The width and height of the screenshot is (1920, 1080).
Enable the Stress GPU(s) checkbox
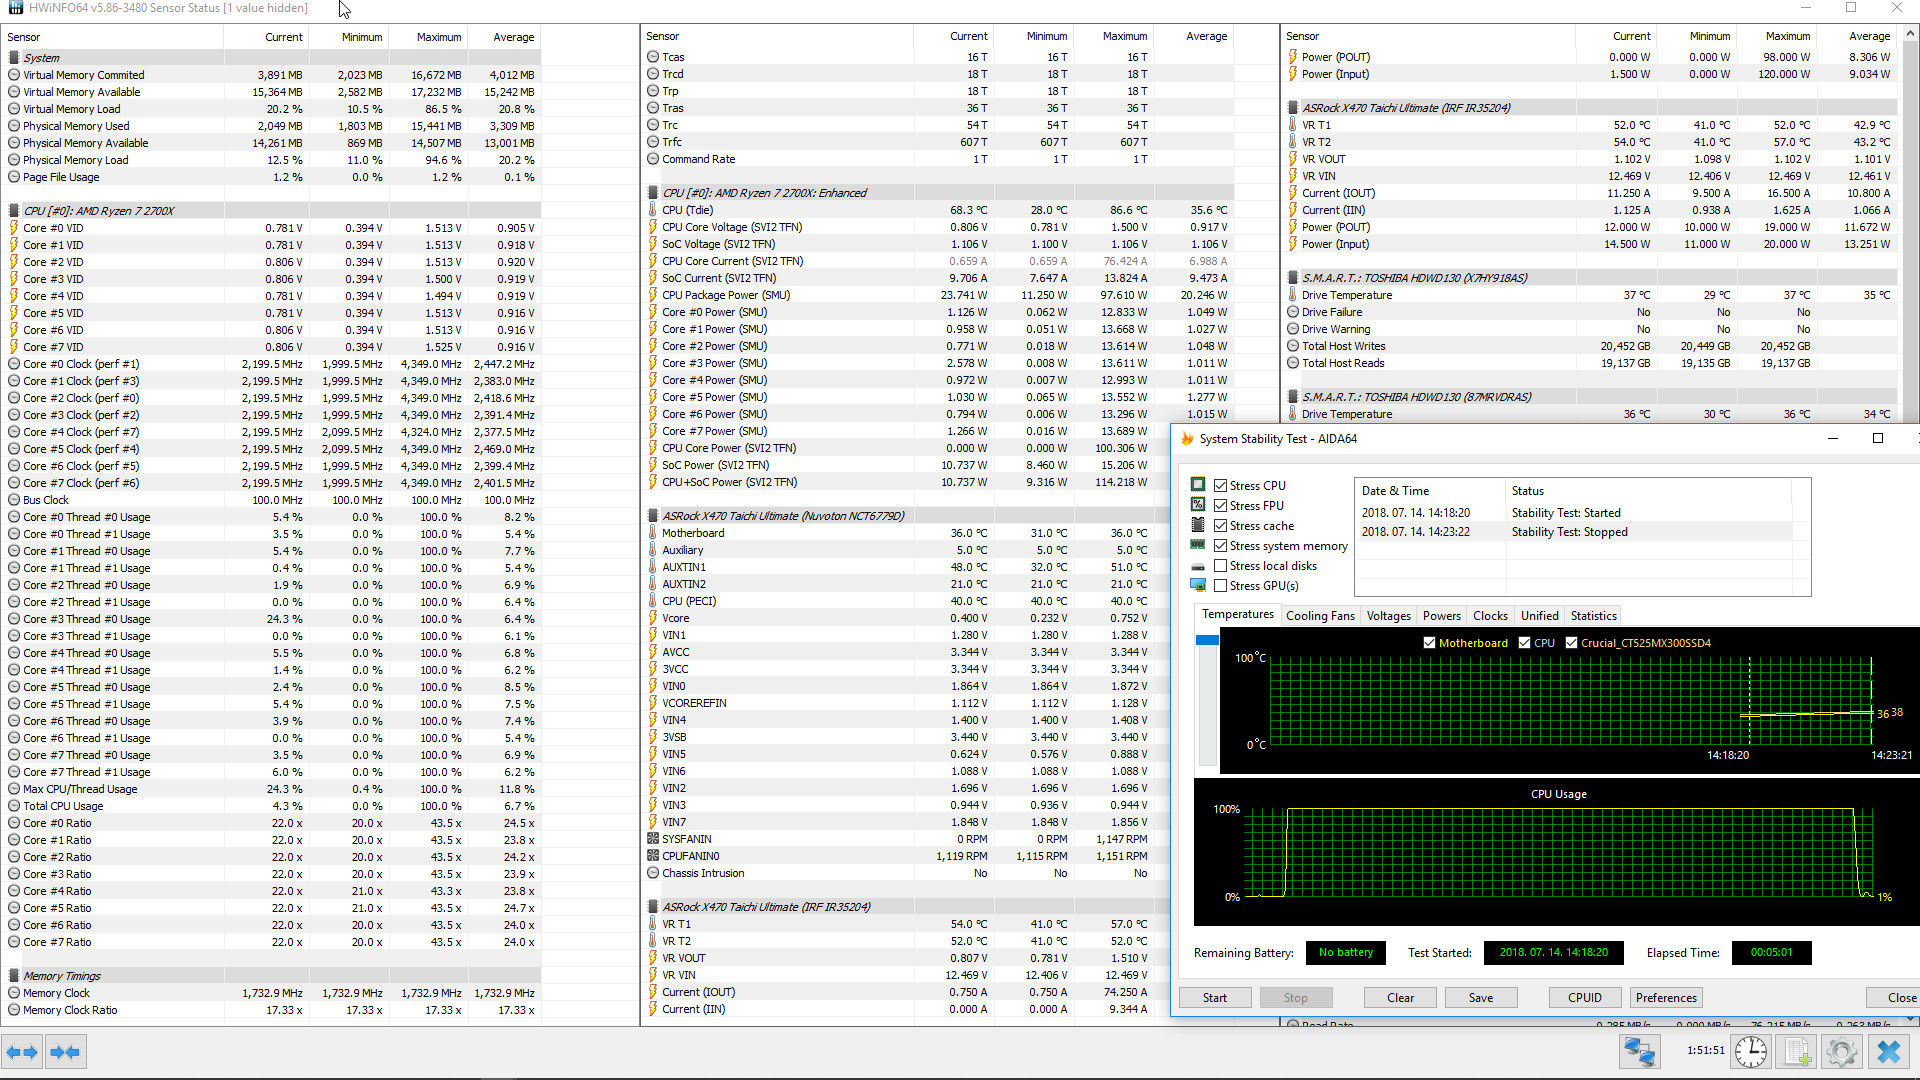click(x=1220, y=586)
